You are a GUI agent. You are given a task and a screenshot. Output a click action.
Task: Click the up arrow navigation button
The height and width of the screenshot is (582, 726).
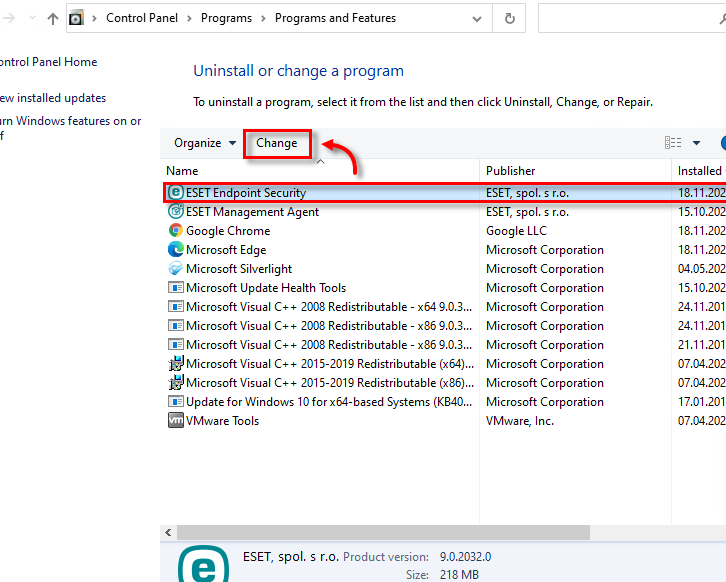[53, 18]
